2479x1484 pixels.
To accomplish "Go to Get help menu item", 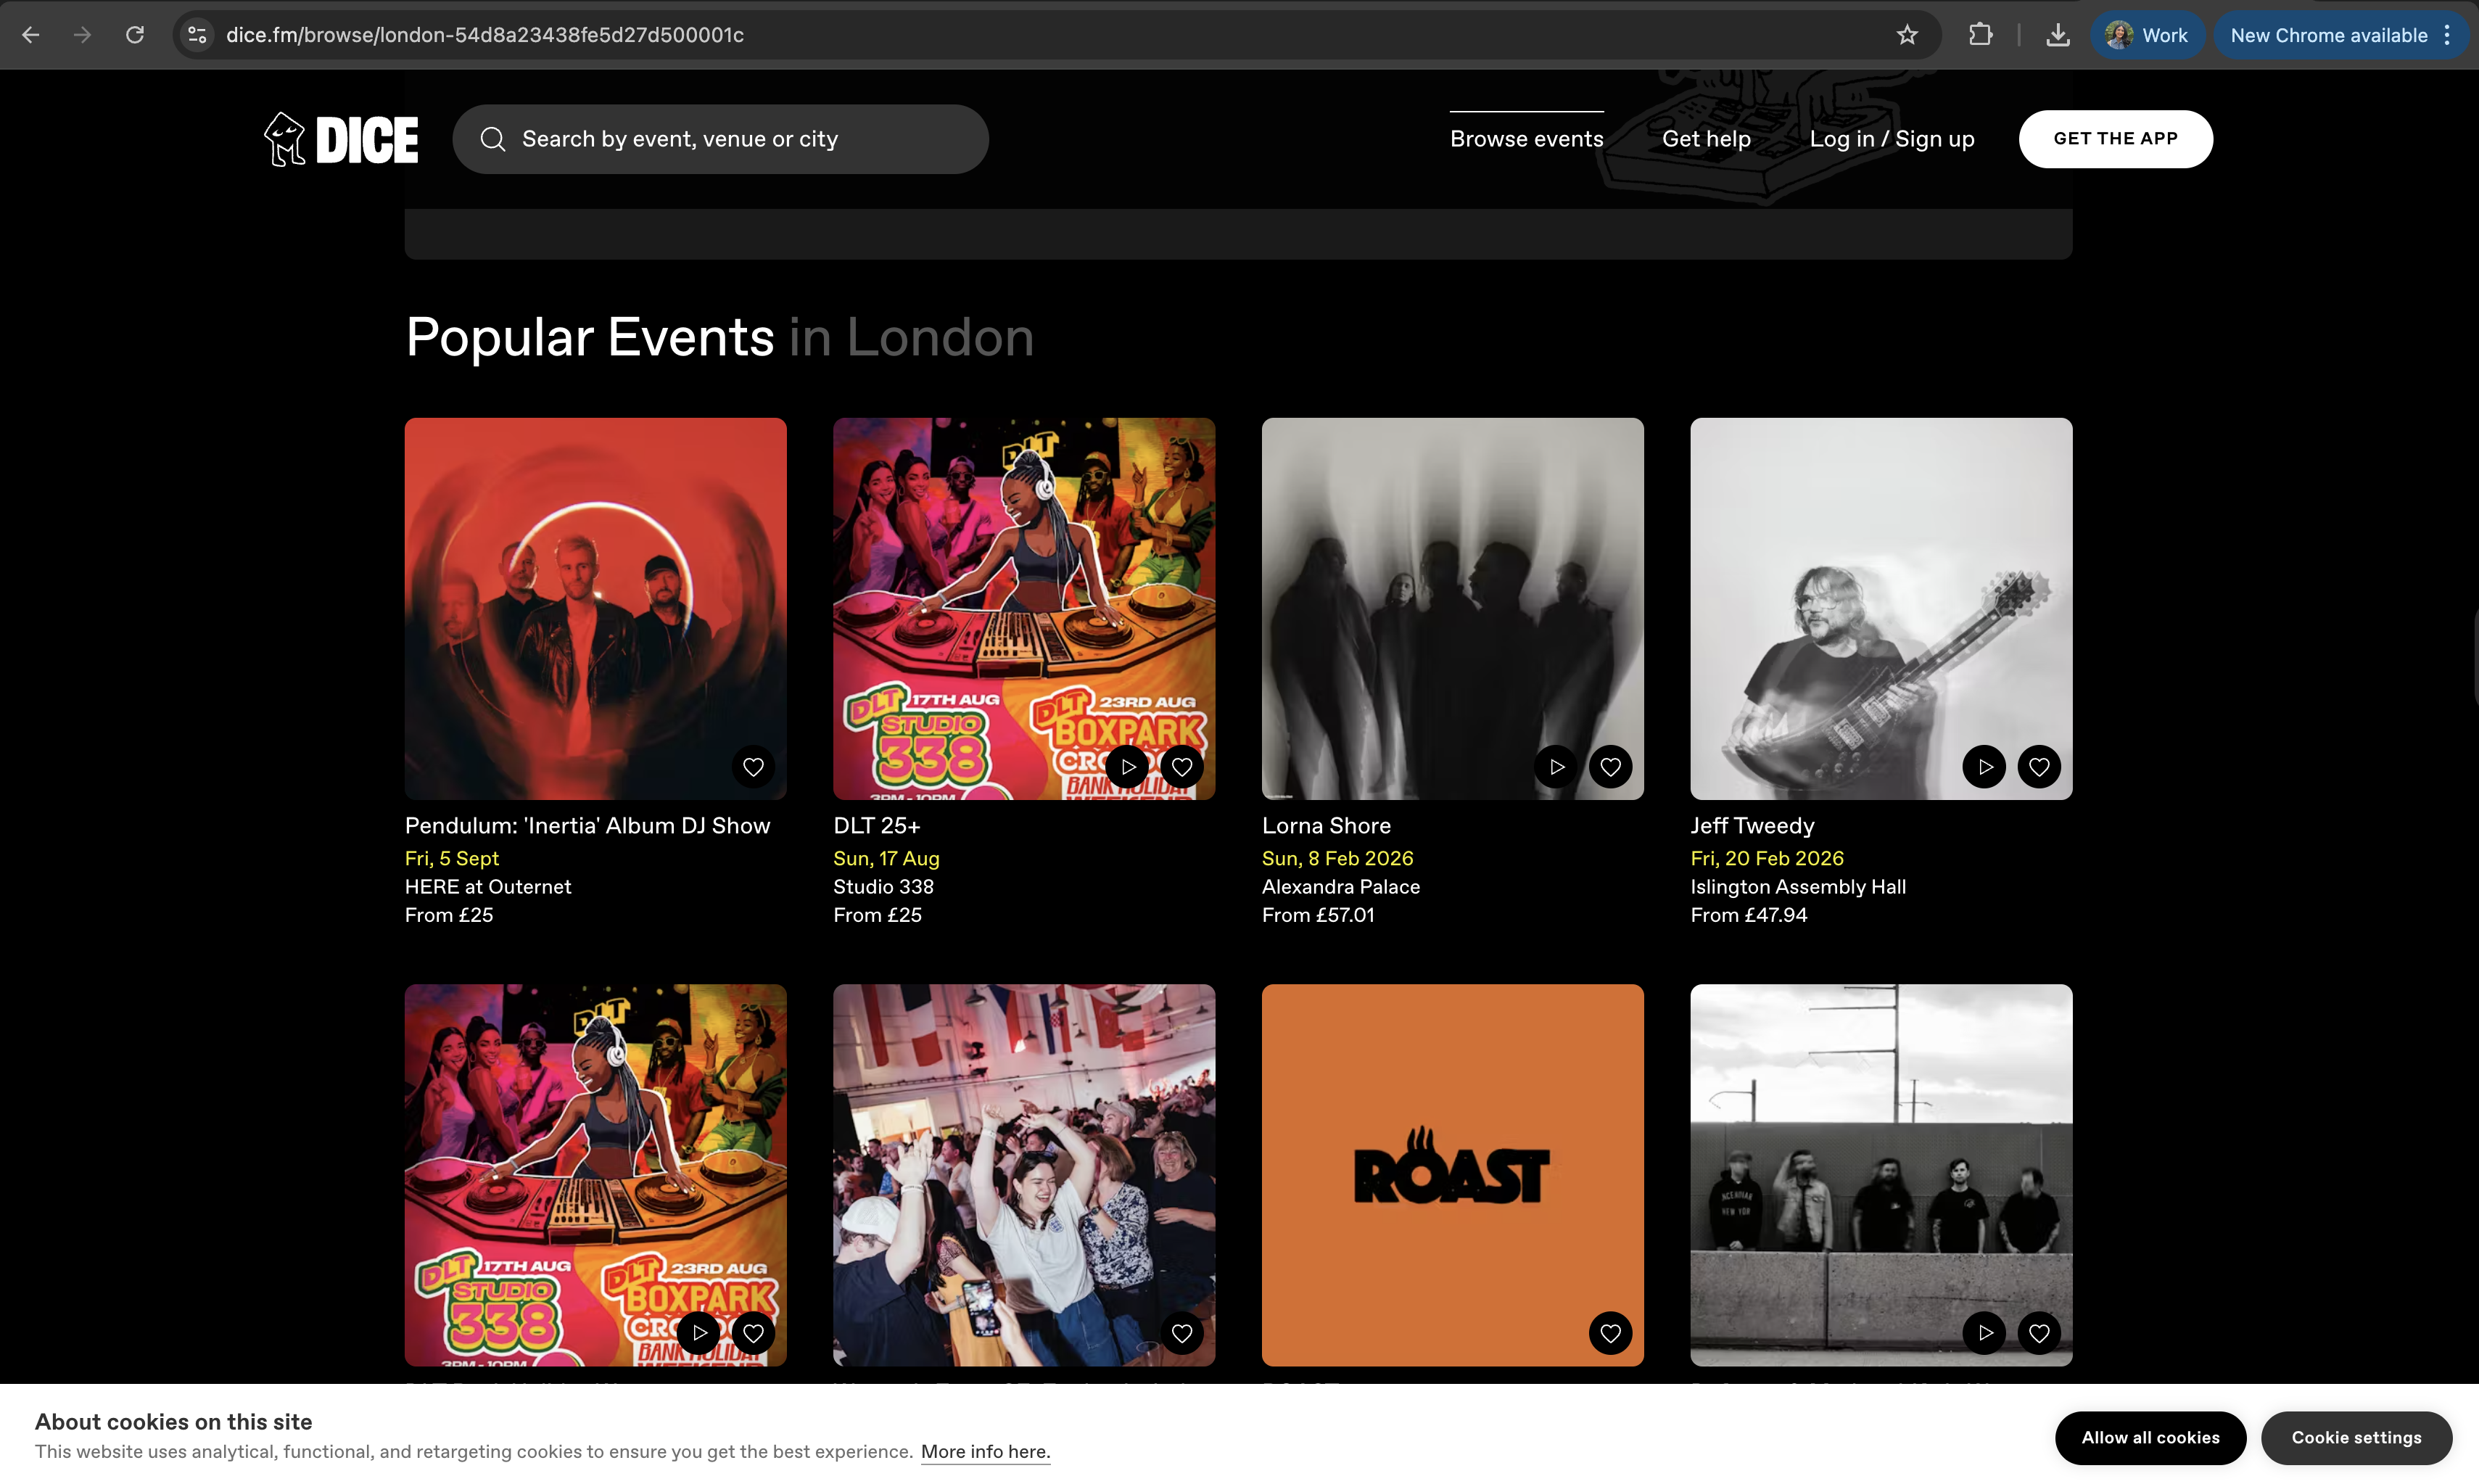I will click(1706, 139).
